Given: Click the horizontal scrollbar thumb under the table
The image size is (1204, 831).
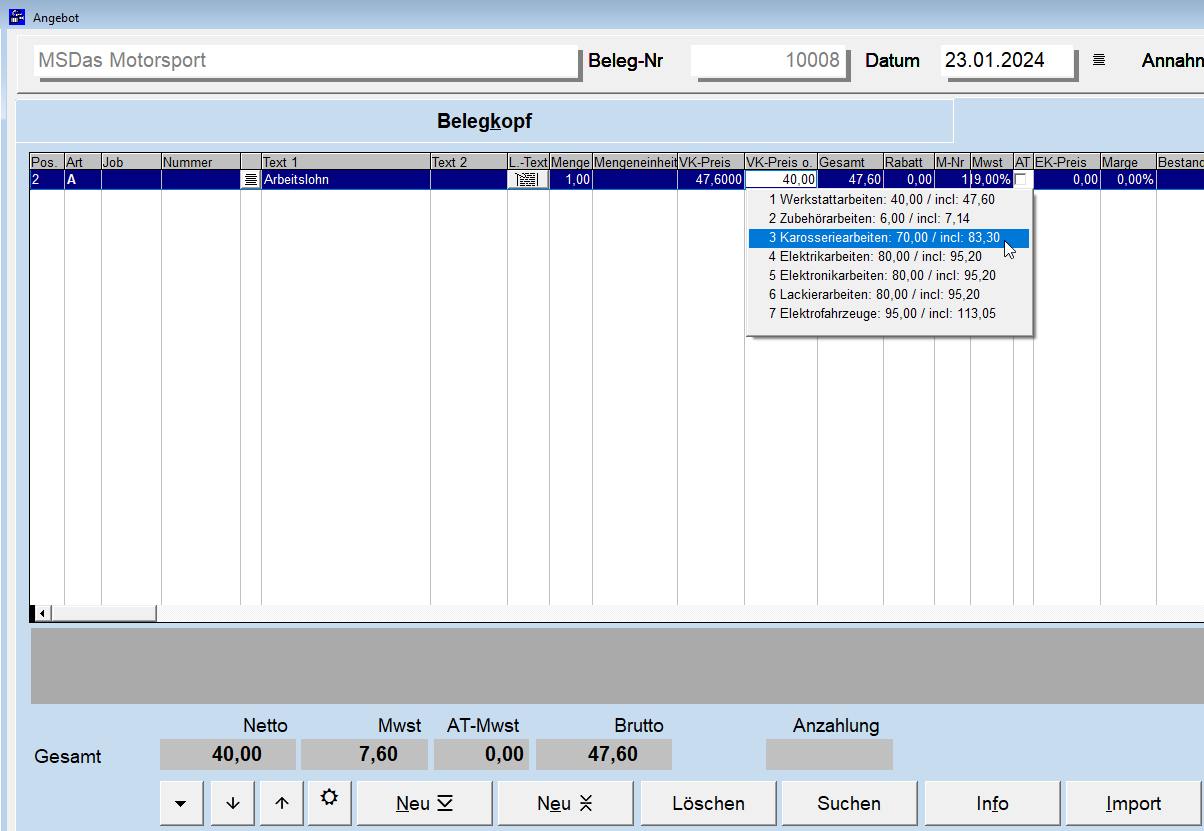Looking at the screenshot, I should 103,613.
